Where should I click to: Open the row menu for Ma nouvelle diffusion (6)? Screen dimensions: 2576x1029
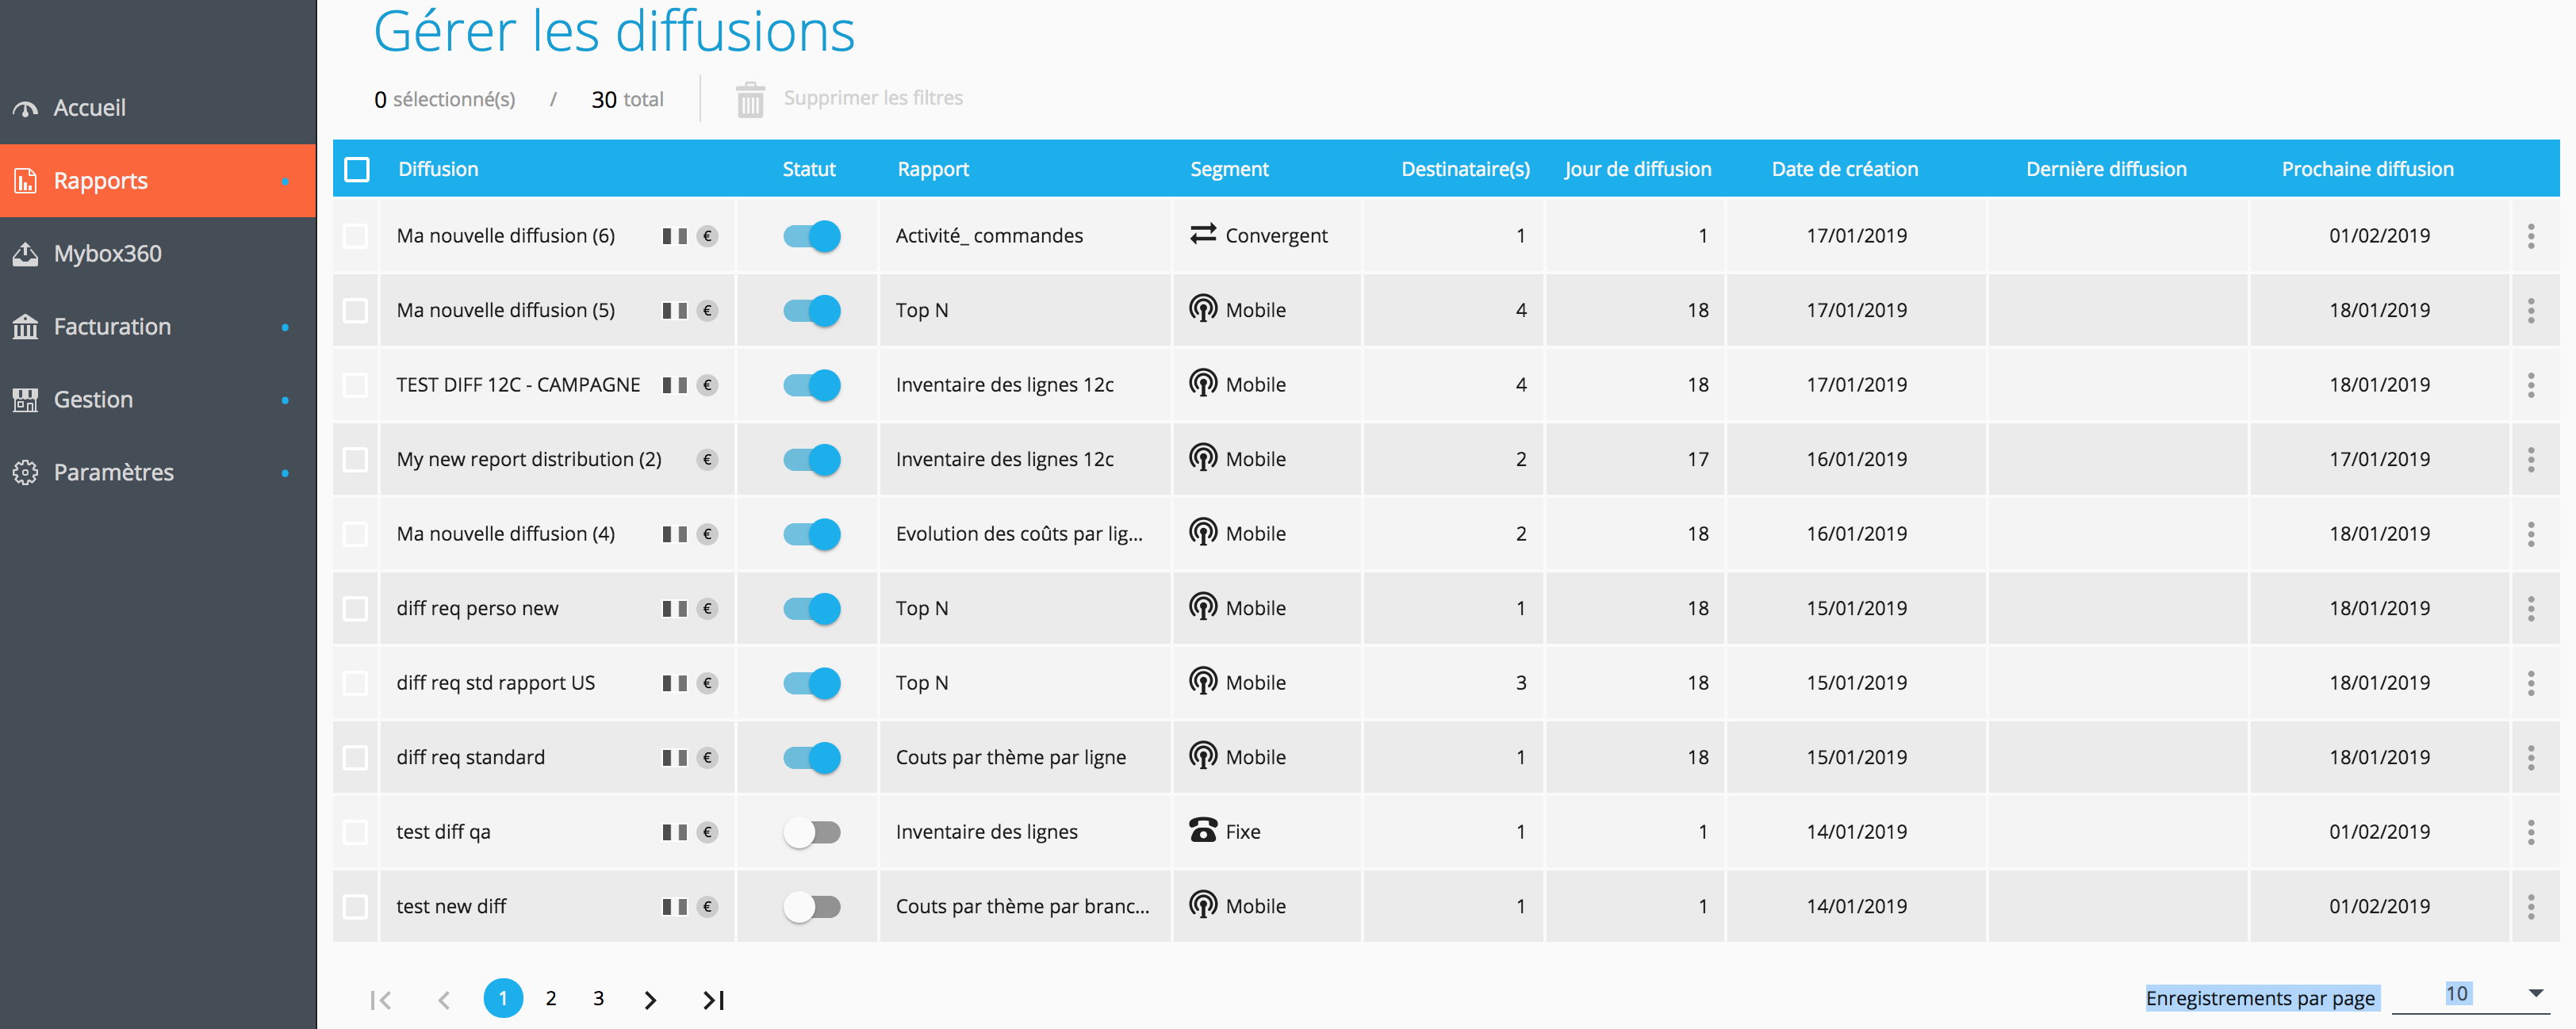[x=2531, y=236]
